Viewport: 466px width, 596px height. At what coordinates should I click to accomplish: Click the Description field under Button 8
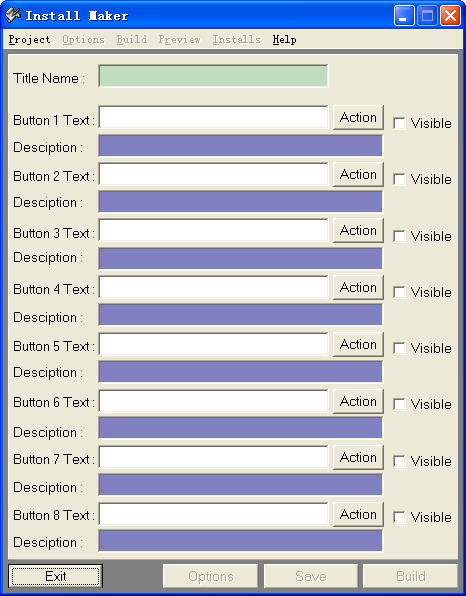(241, 541)
